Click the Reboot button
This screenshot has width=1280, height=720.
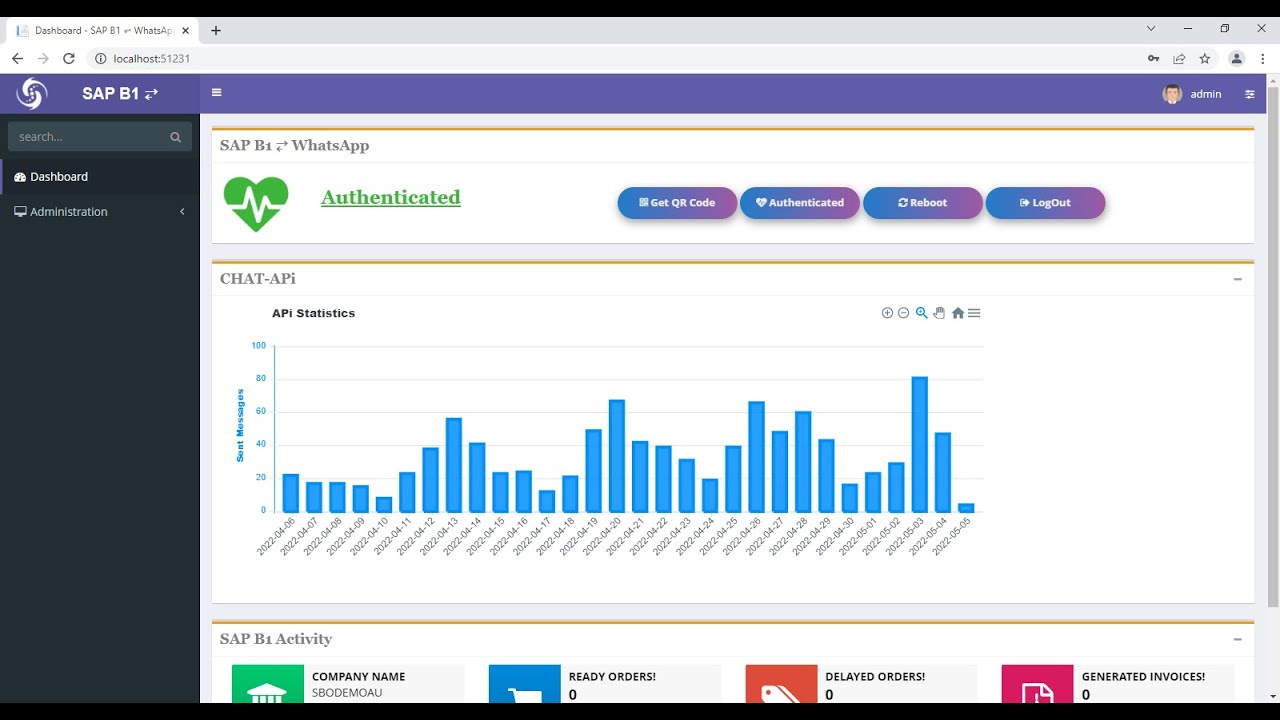[x=923, y=202]
